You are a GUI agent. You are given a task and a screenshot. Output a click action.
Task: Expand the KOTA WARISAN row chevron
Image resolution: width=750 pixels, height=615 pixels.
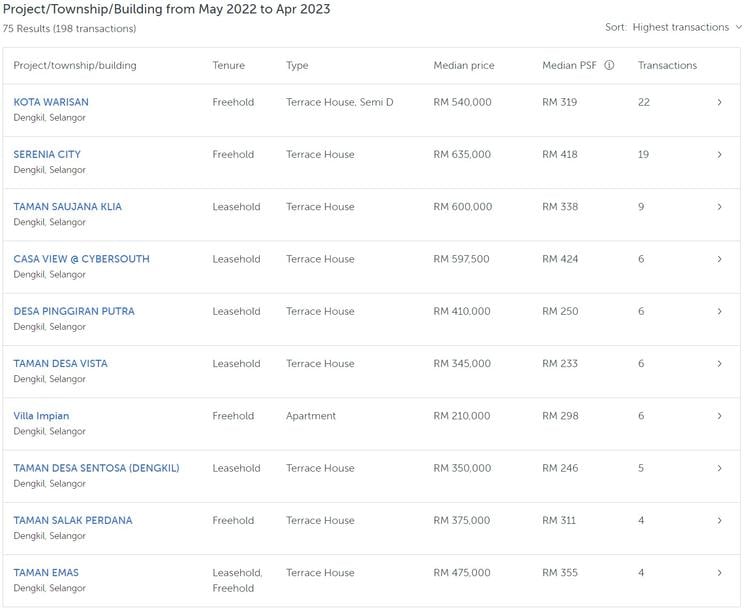click(719, 102)
